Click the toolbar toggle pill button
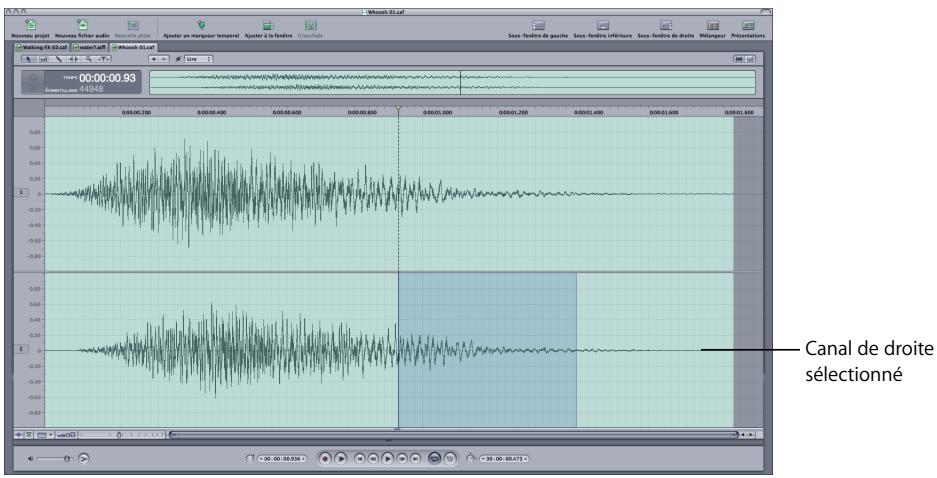The height and width of the screenshot is (478, 937). (765, 11)
